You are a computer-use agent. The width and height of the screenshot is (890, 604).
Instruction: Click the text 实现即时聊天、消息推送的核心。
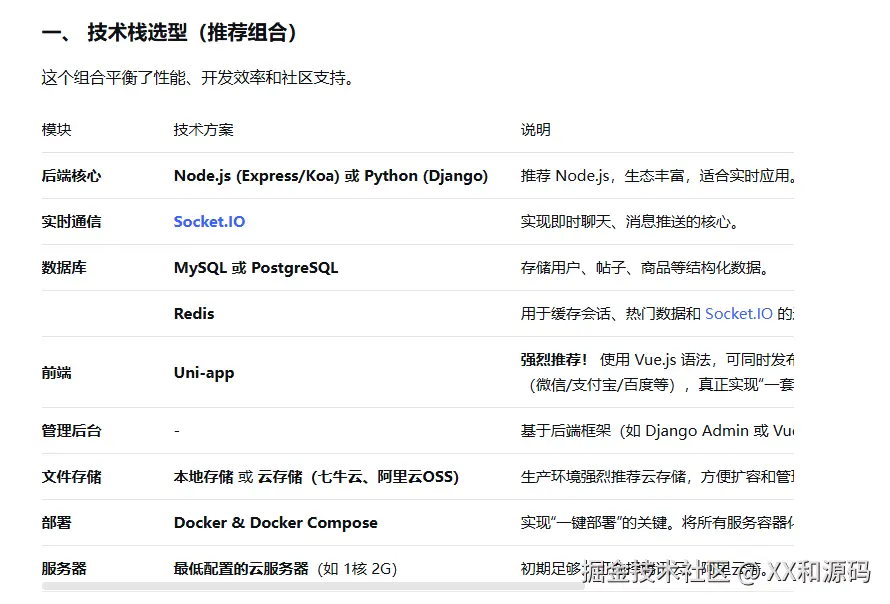(630, 221)
